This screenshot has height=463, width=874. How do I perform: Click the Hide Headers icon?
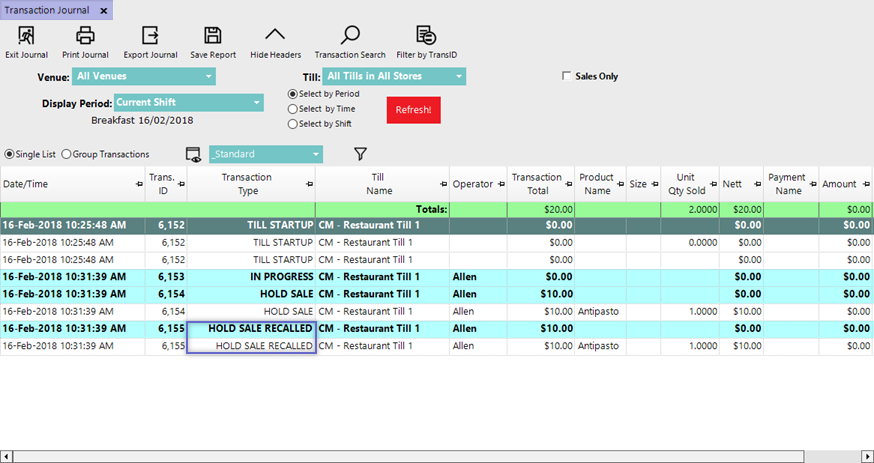point(275,37)
